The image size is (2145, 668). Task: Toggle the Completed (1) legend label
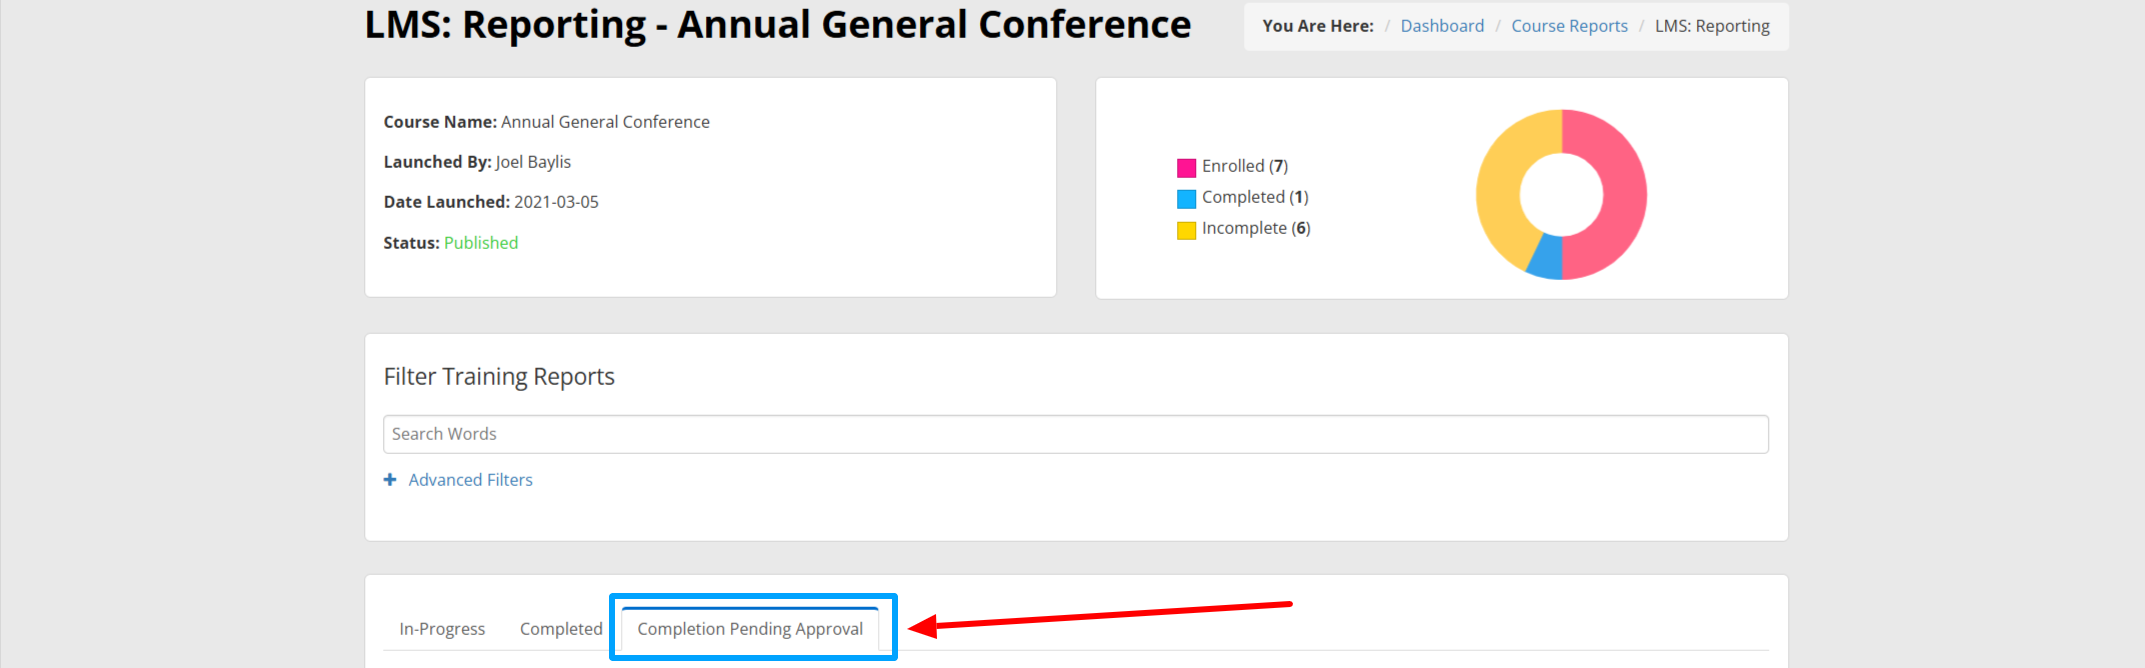[x=1255, y=197]
